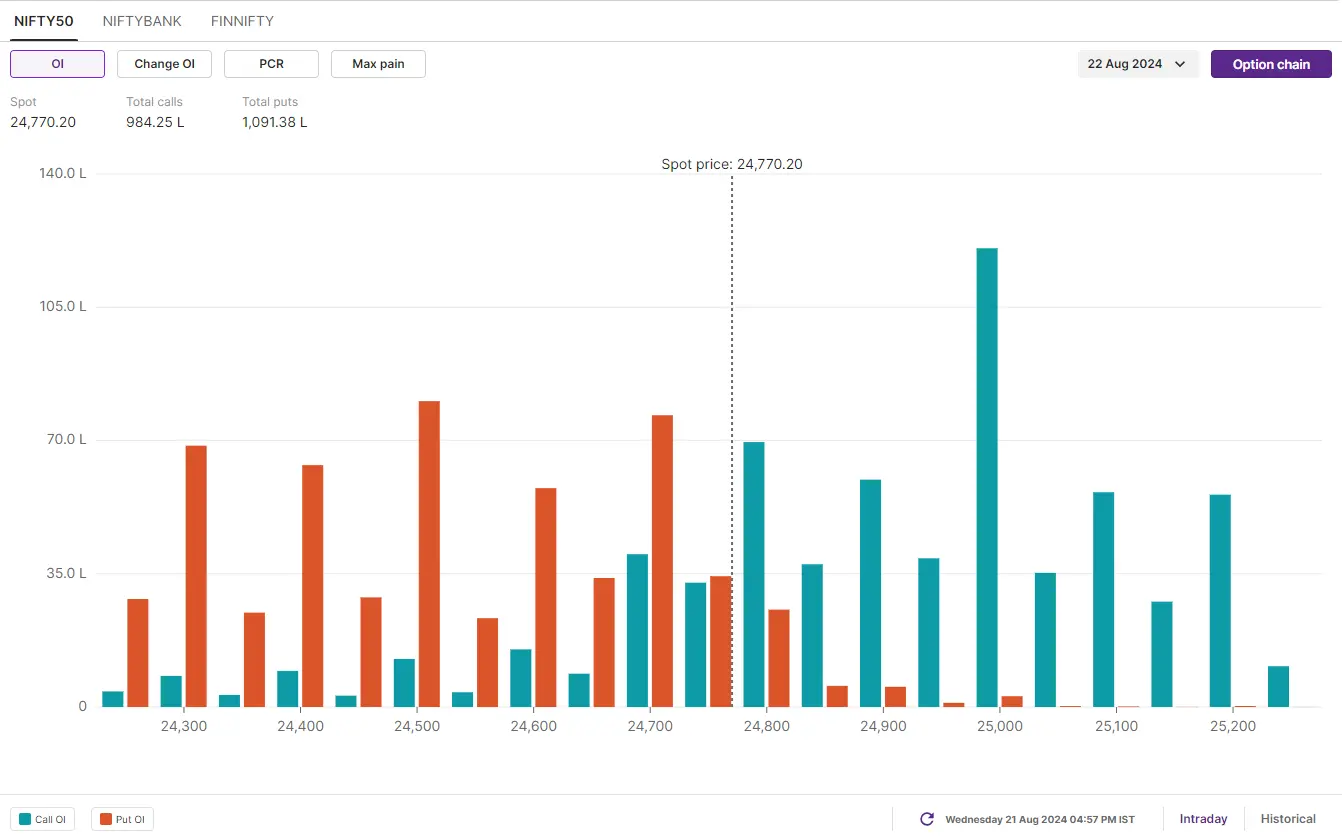Screen dimensions: 1342x837
Task: Click the chevron on the expiry date selector
Action: [x=1180, y=64]
